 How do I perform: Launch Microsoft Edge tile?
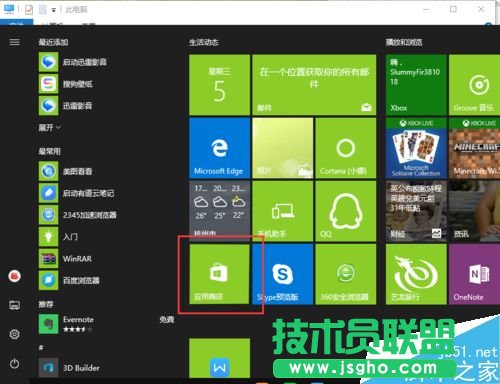pyautogui.click(x=219, y=148)
